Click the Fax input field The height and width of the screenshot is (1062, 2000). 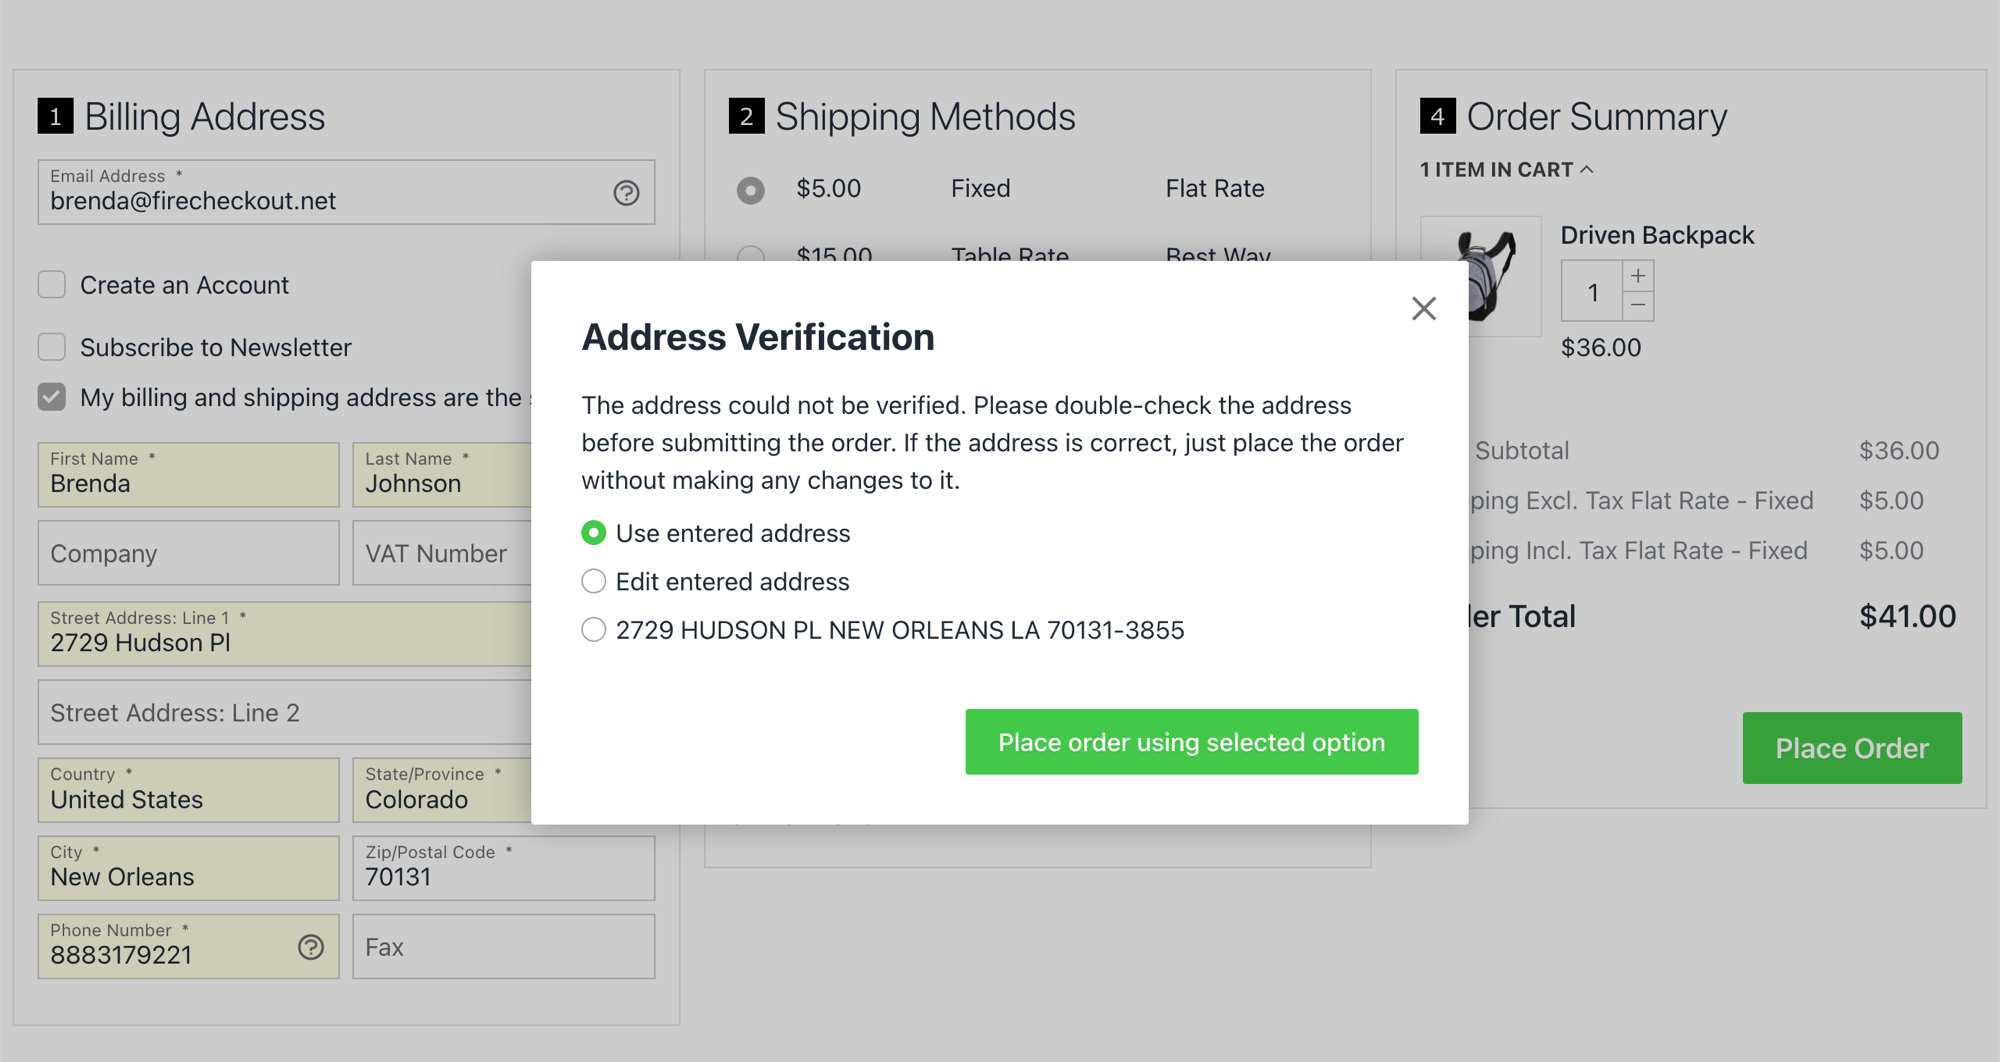pyautogui.click(x=504, y=946)
